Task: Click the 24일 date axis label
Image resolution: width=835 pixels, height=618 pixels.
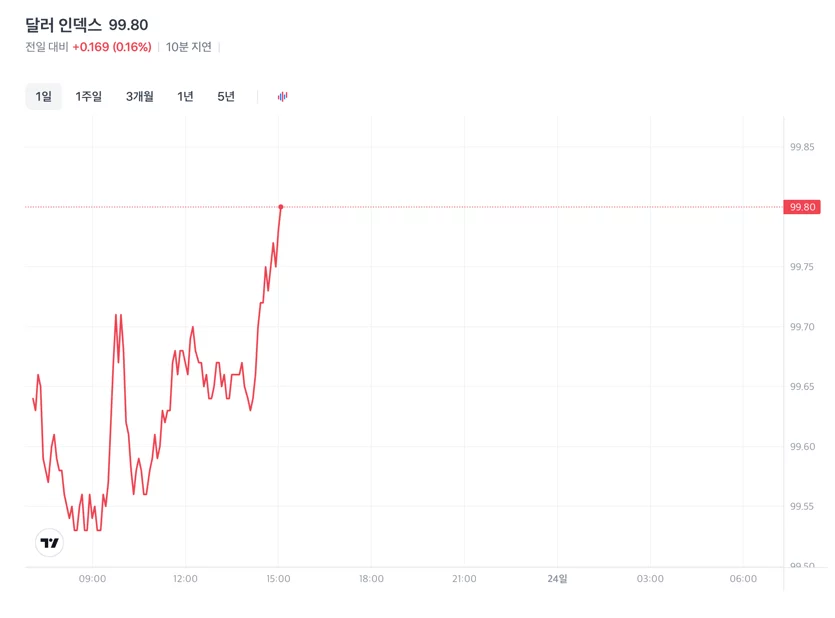Action: coord(557,579)
